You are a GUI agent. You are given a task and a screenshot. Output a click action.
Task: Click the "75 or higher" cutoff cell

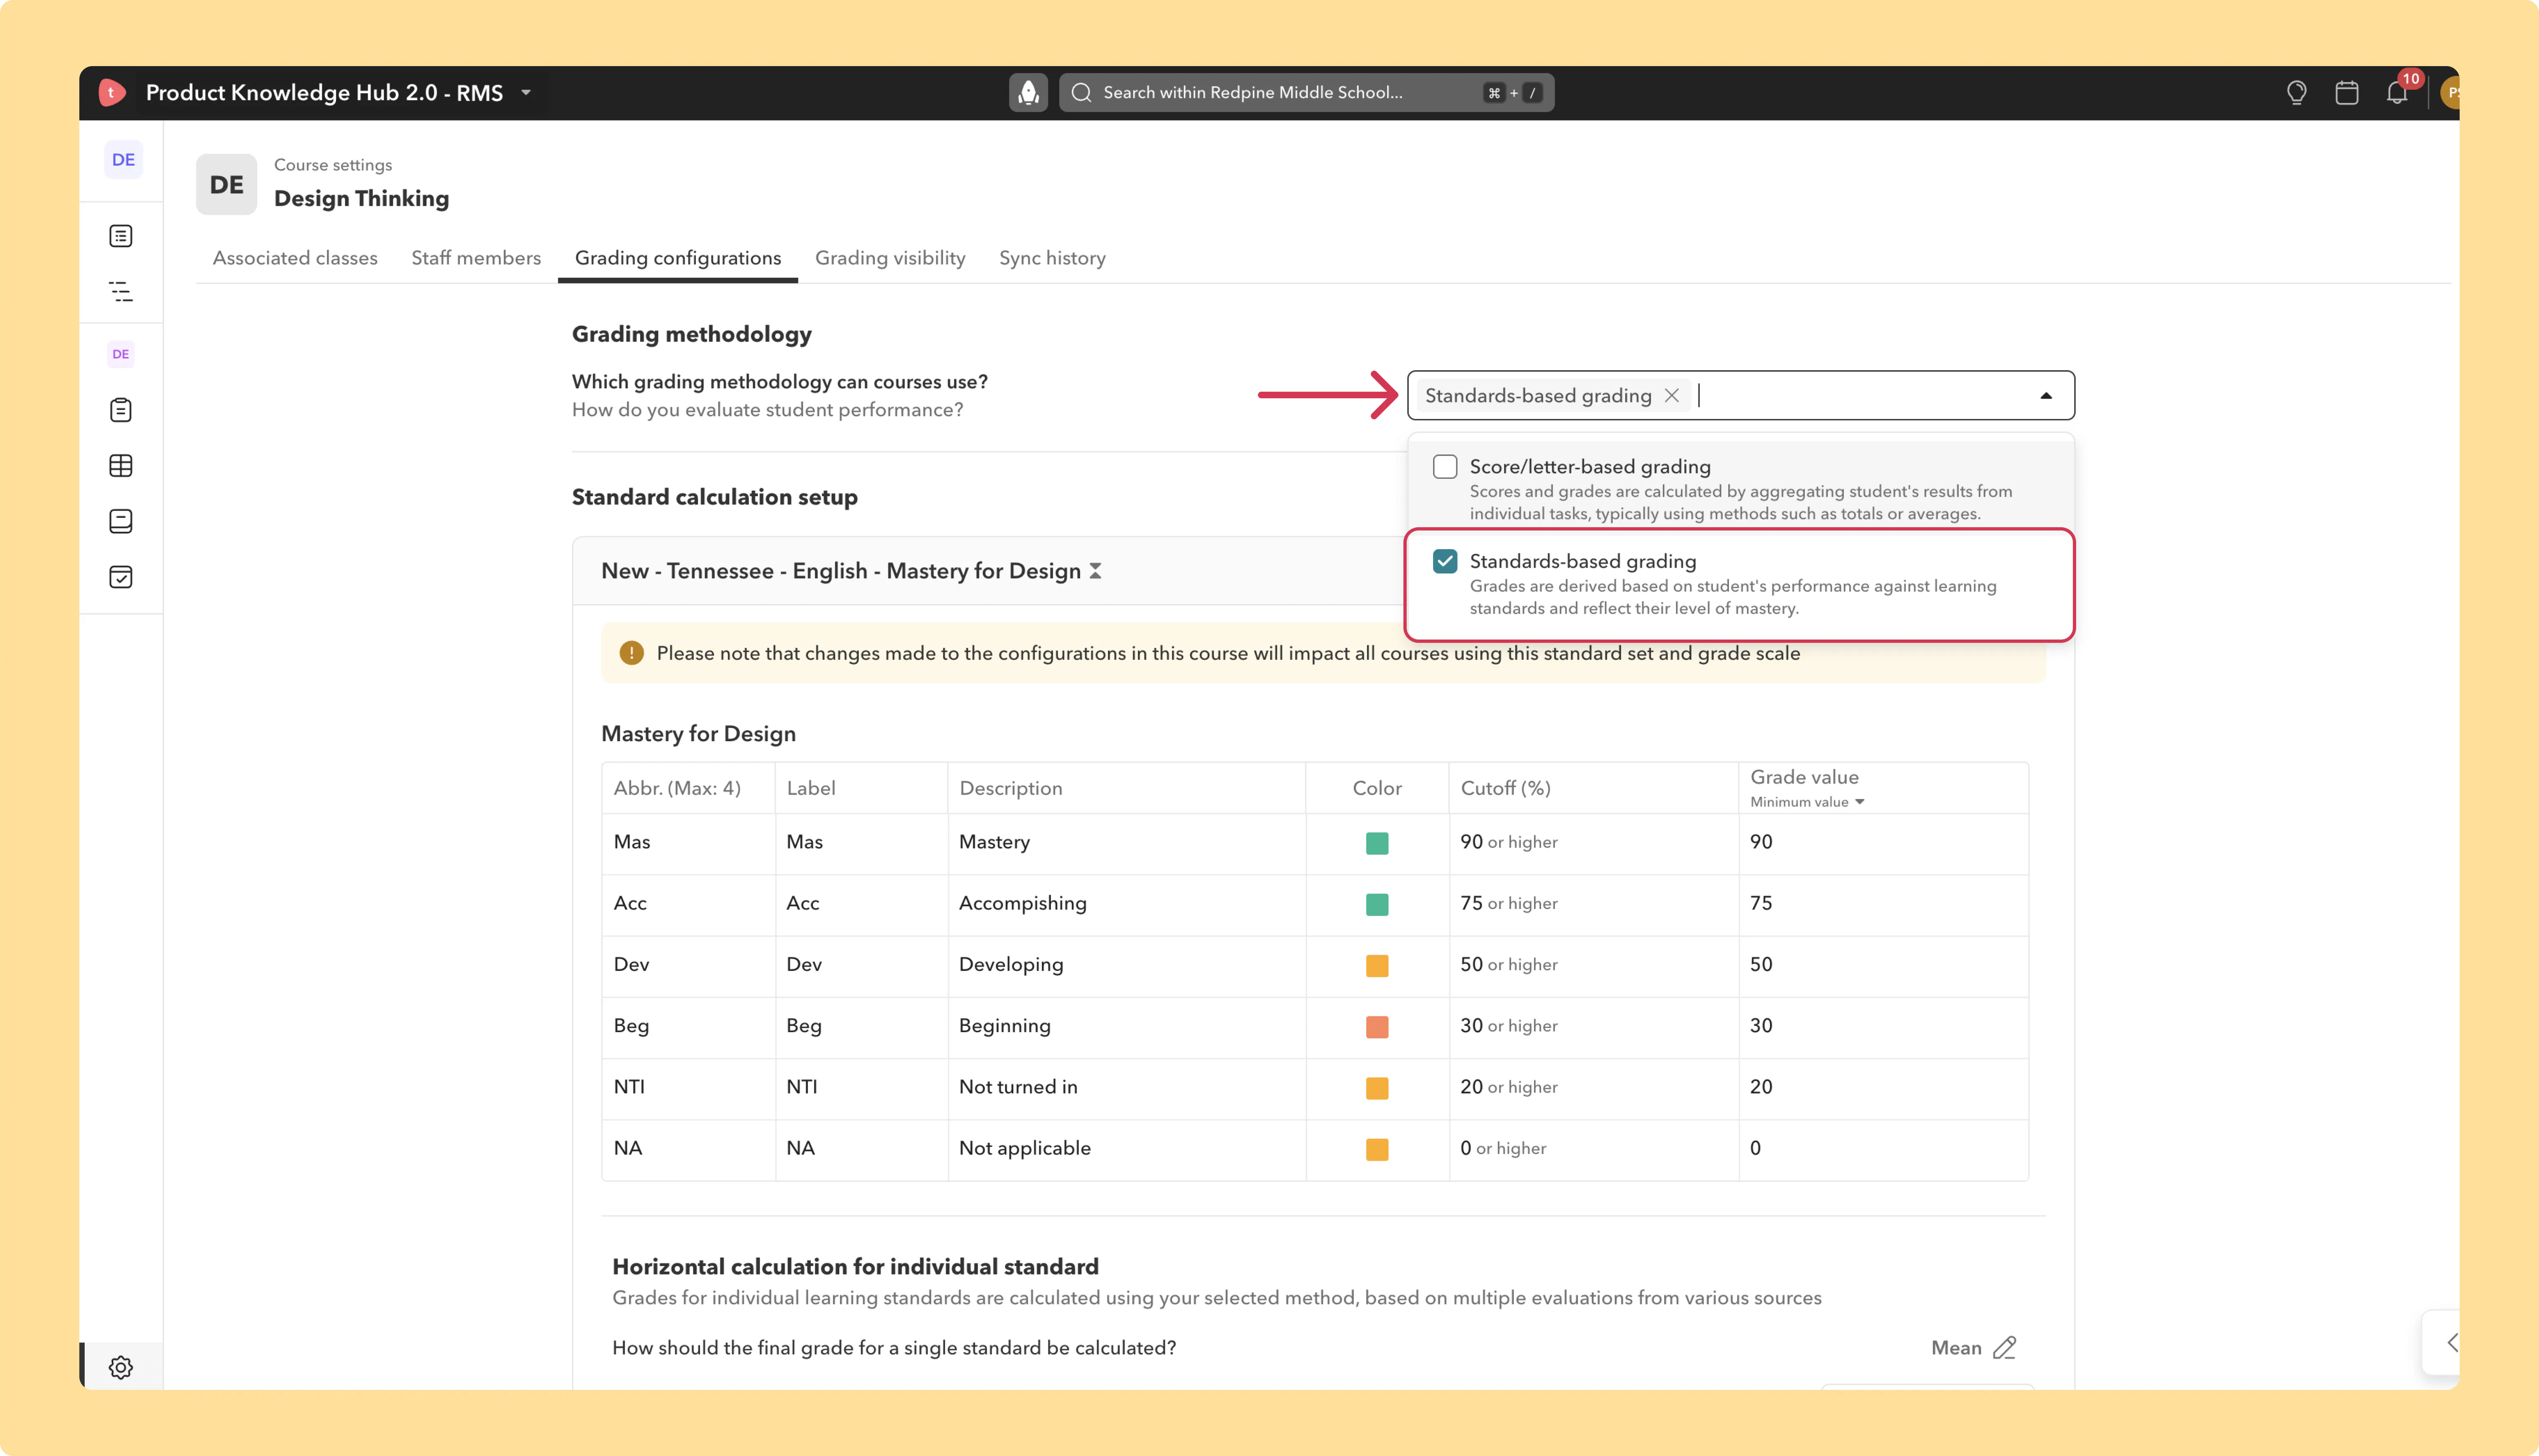pyautogui.click(x=1593, y=904)
